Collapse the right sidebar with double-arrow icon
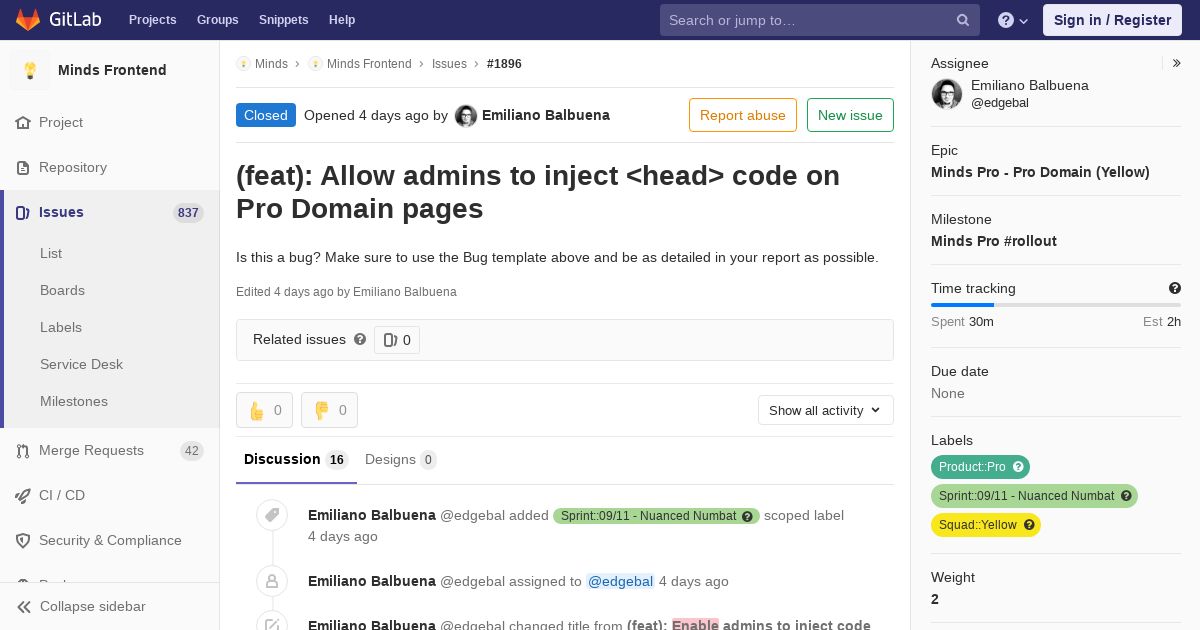Screen dimensions: 1200x630 click(x=1177, y=63)
